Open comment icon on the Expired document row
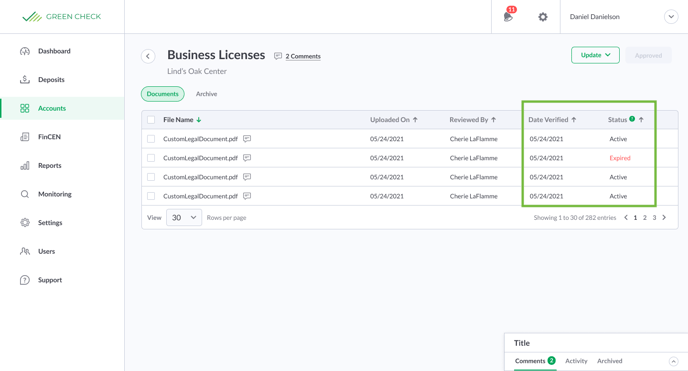The height and width of the screenshot is (371, 688). coord(247,157)
